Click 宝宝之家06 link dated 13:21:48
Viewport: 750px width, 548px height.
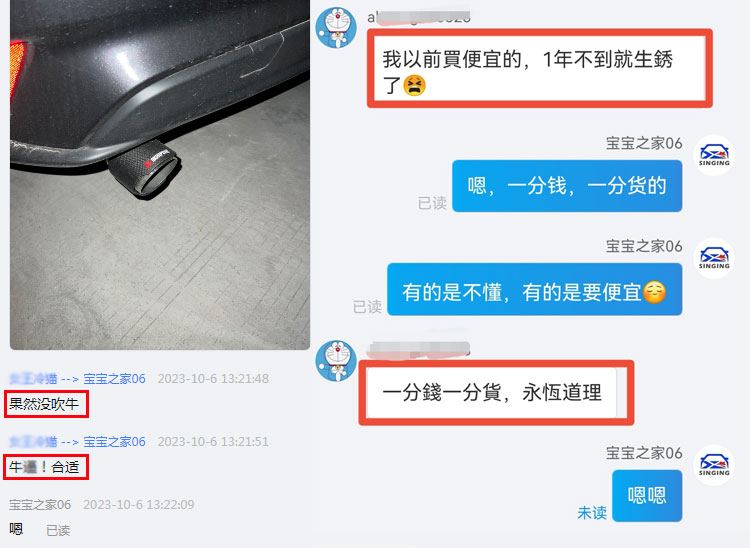click(114, 379)
